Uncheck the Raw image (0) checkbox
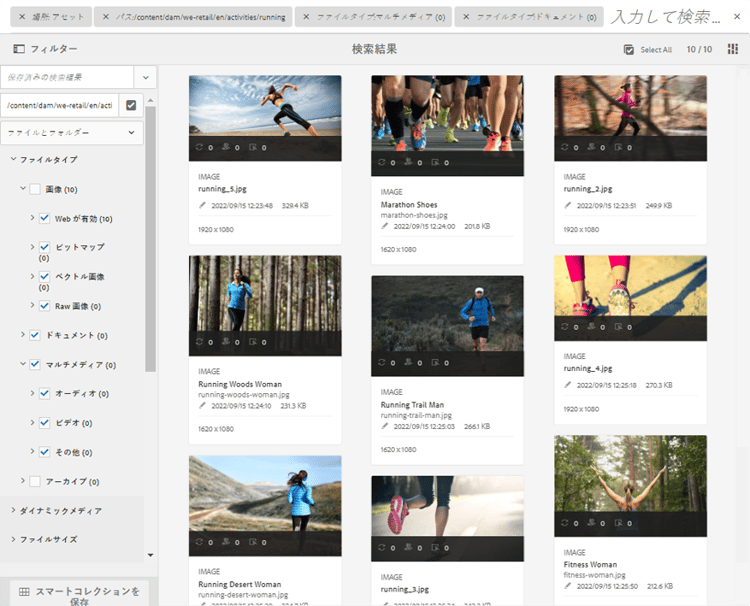The image size is (750, 606). point(44,306)
